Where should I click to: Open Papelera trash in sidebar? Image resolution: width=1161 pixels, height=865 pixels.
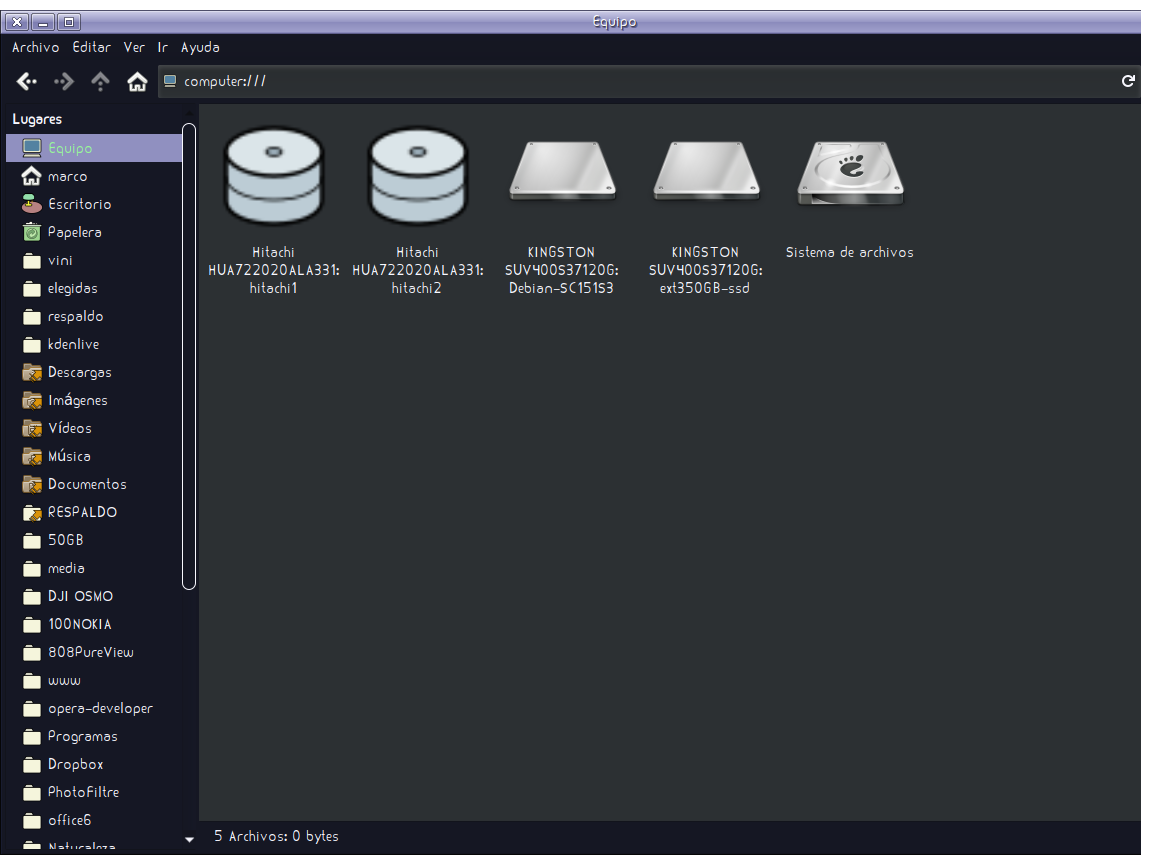(x=94, y=233)
